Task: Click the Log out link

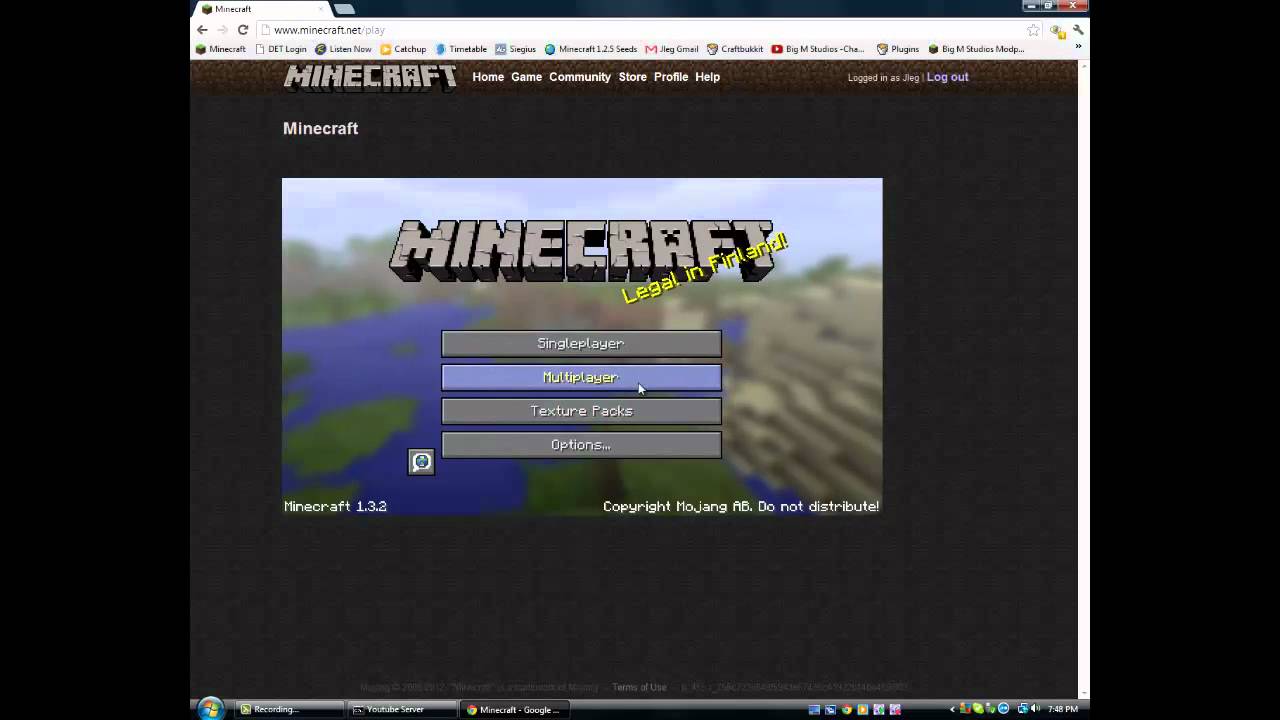Action: (x=947, y=77)
